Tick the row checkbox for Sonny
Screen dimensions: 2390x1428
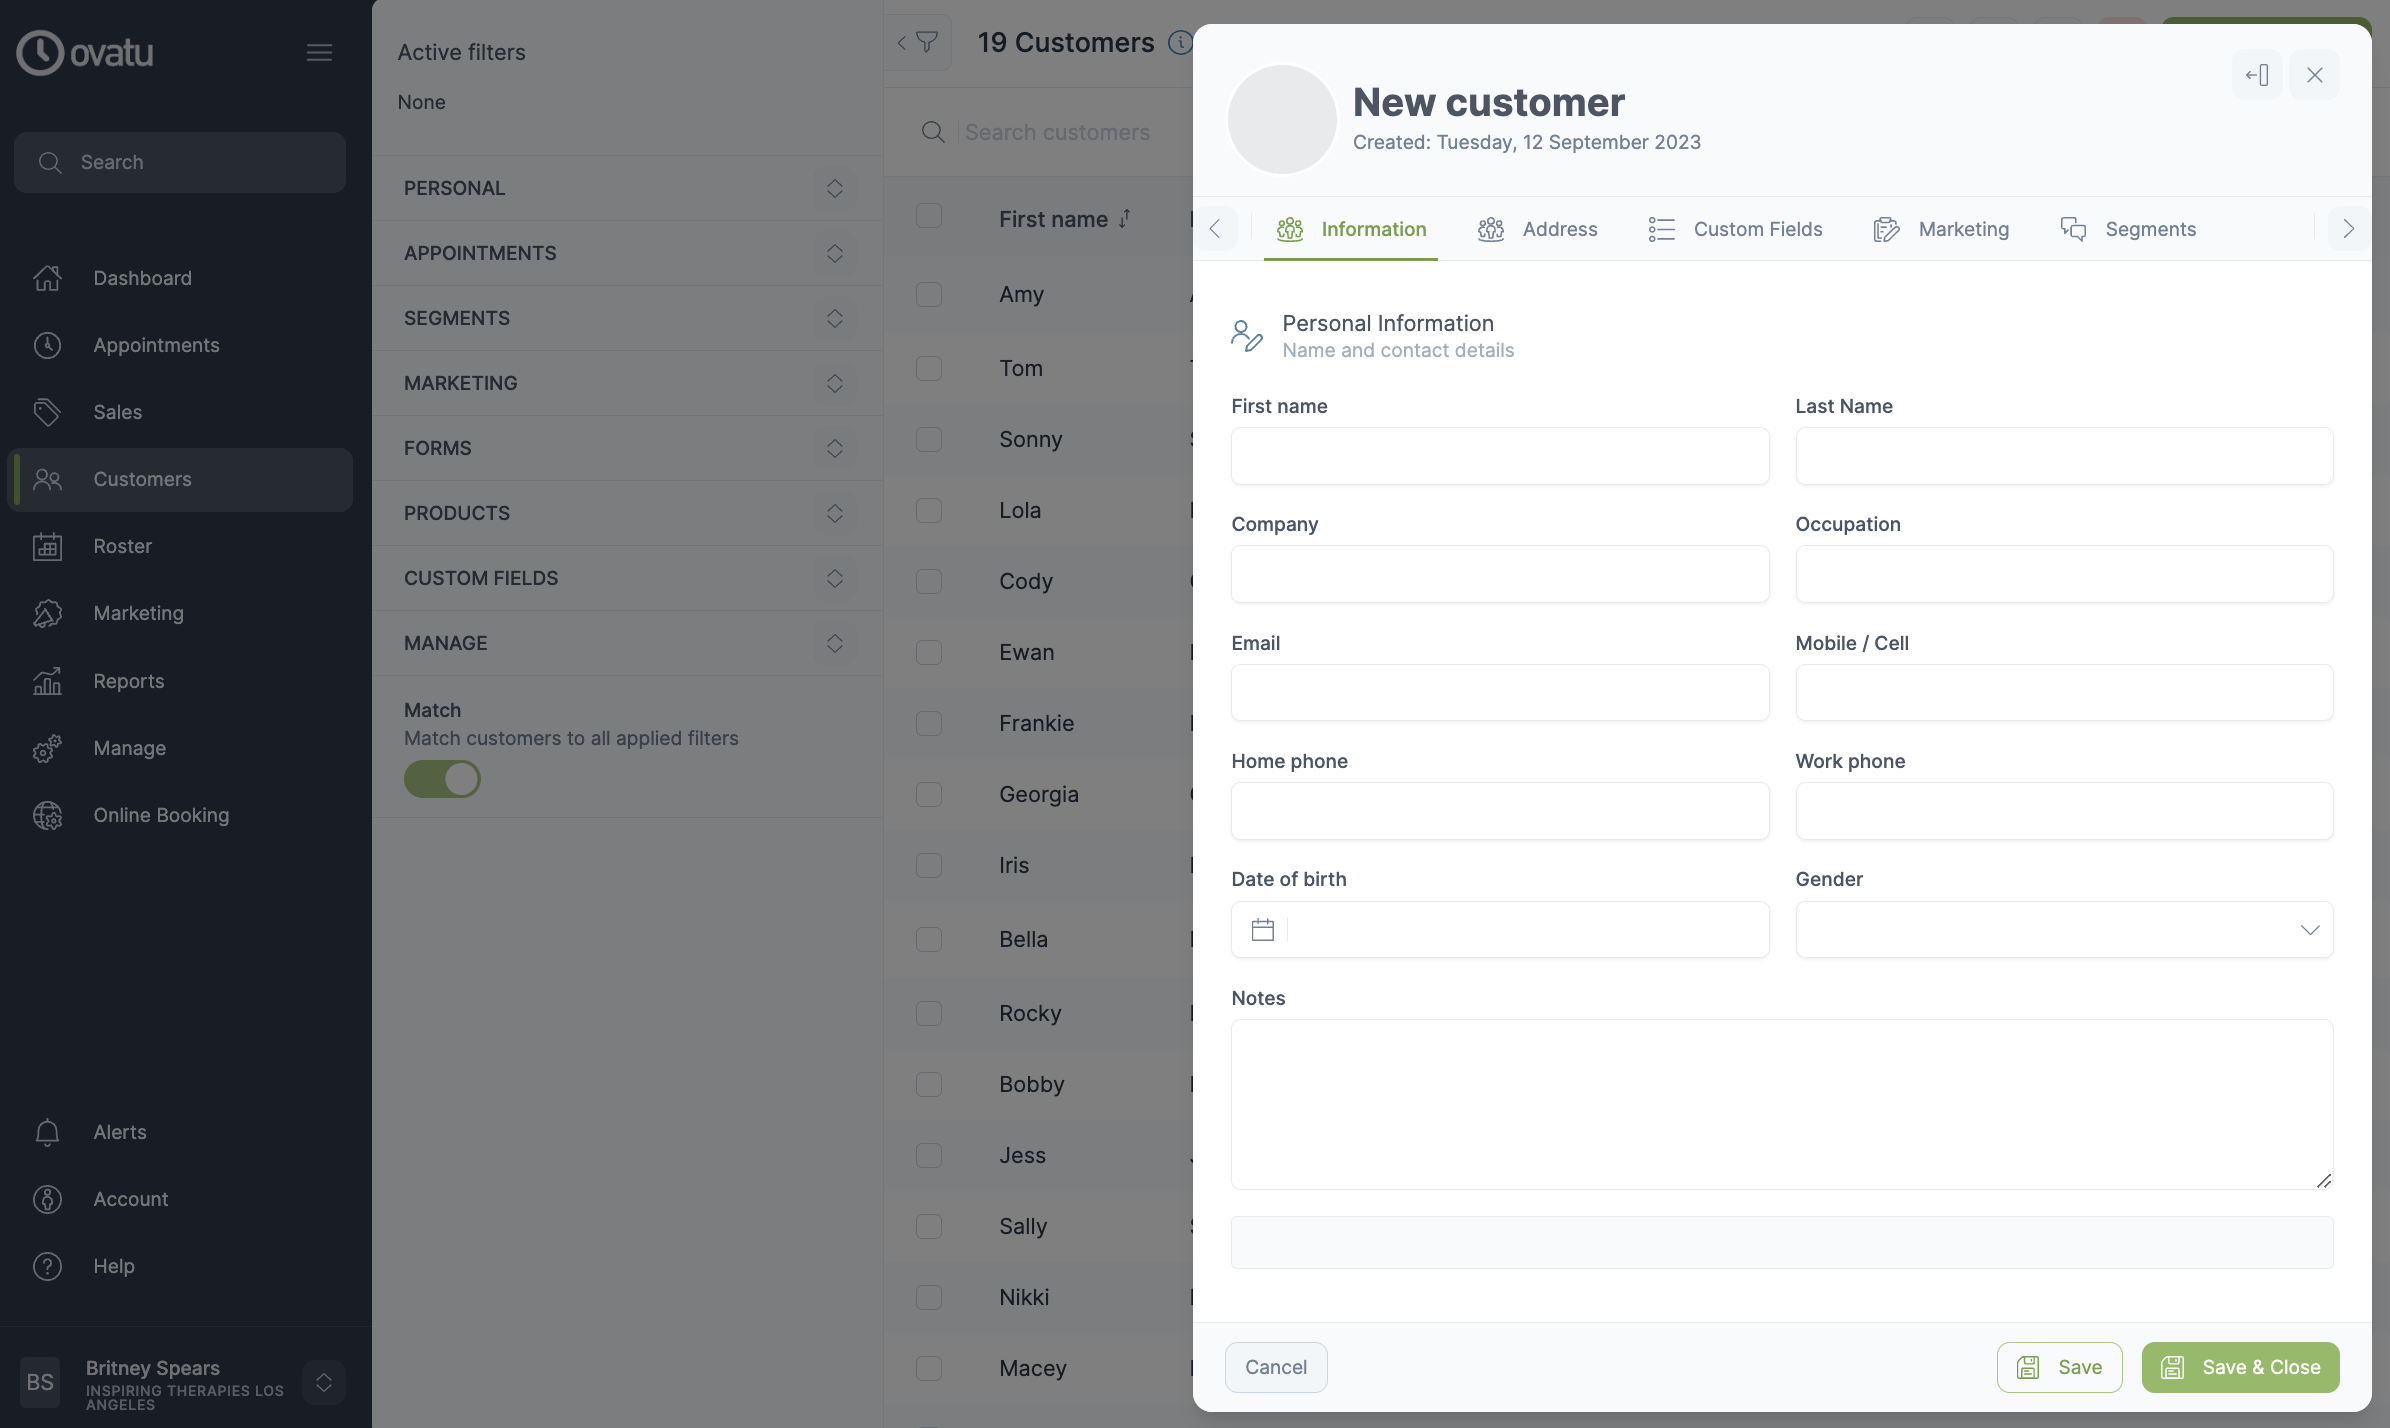[928, 439]
